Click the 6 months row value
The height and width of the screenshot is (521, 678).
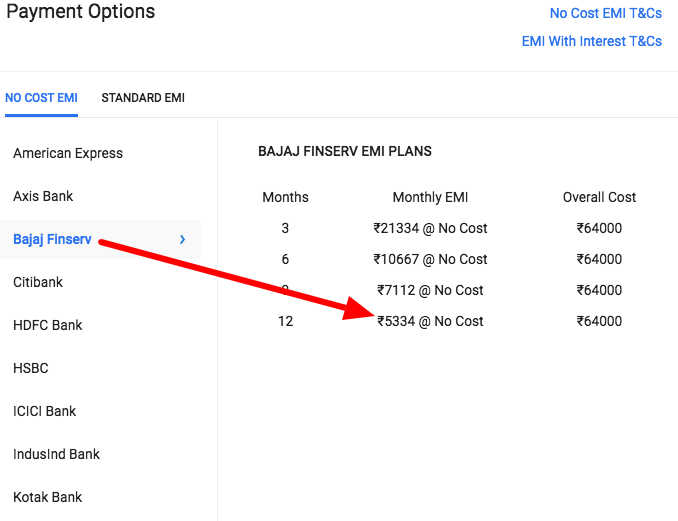285,259
